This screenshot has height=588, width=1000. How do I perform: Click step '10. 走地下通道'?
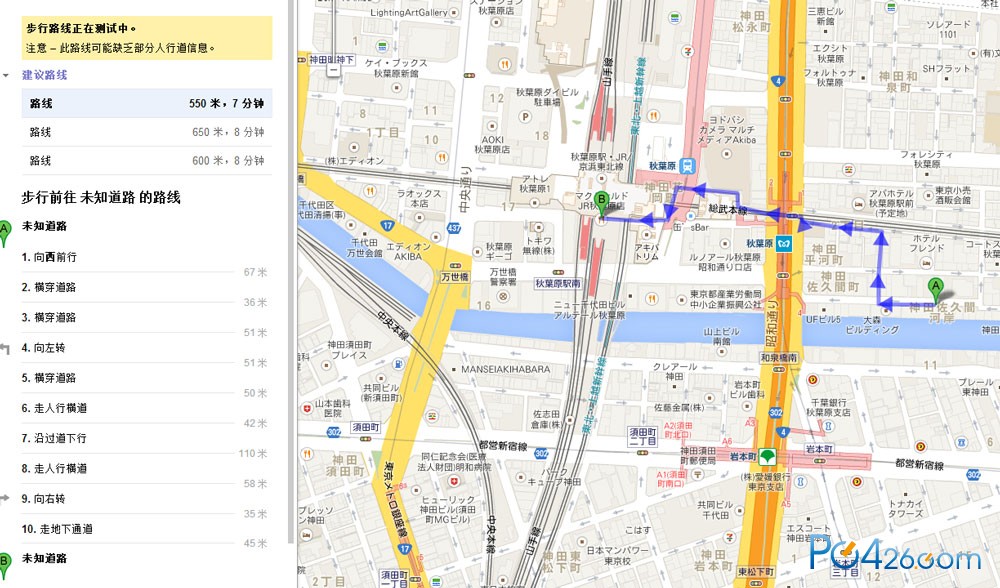tap(57, 529)
